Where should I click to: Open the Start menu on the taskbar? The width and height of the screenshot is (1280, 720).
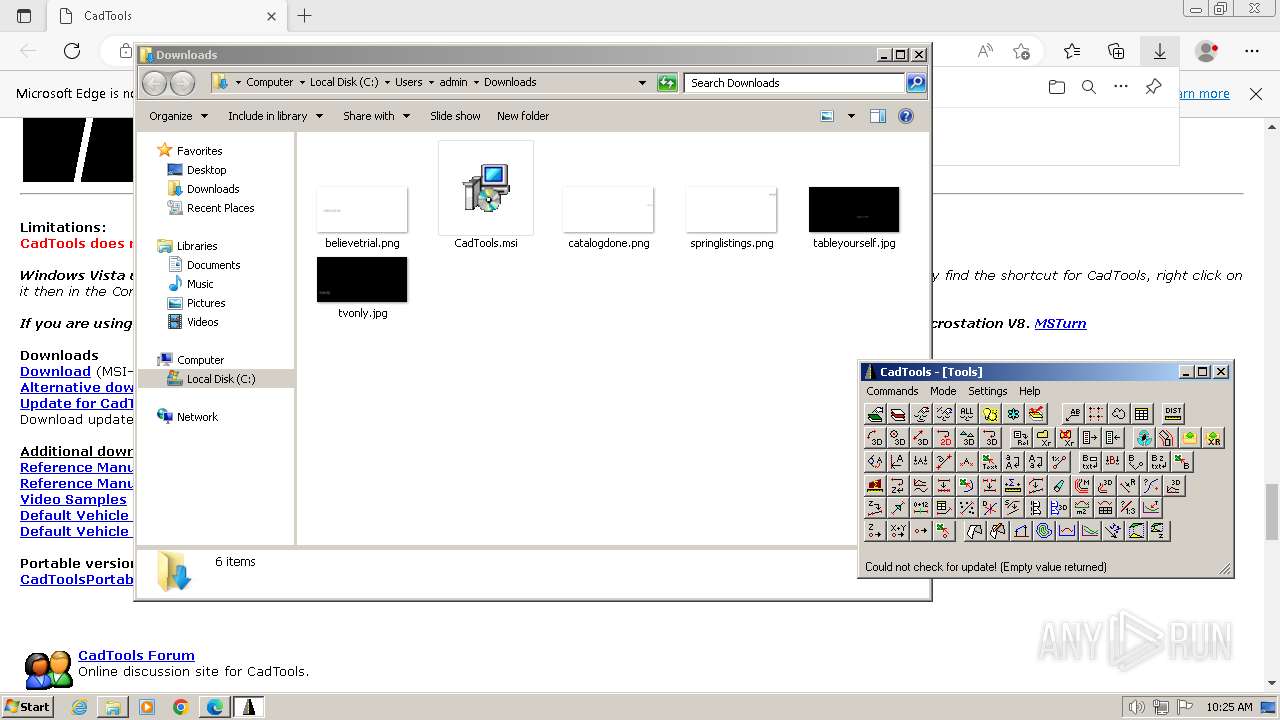[27, 707]
